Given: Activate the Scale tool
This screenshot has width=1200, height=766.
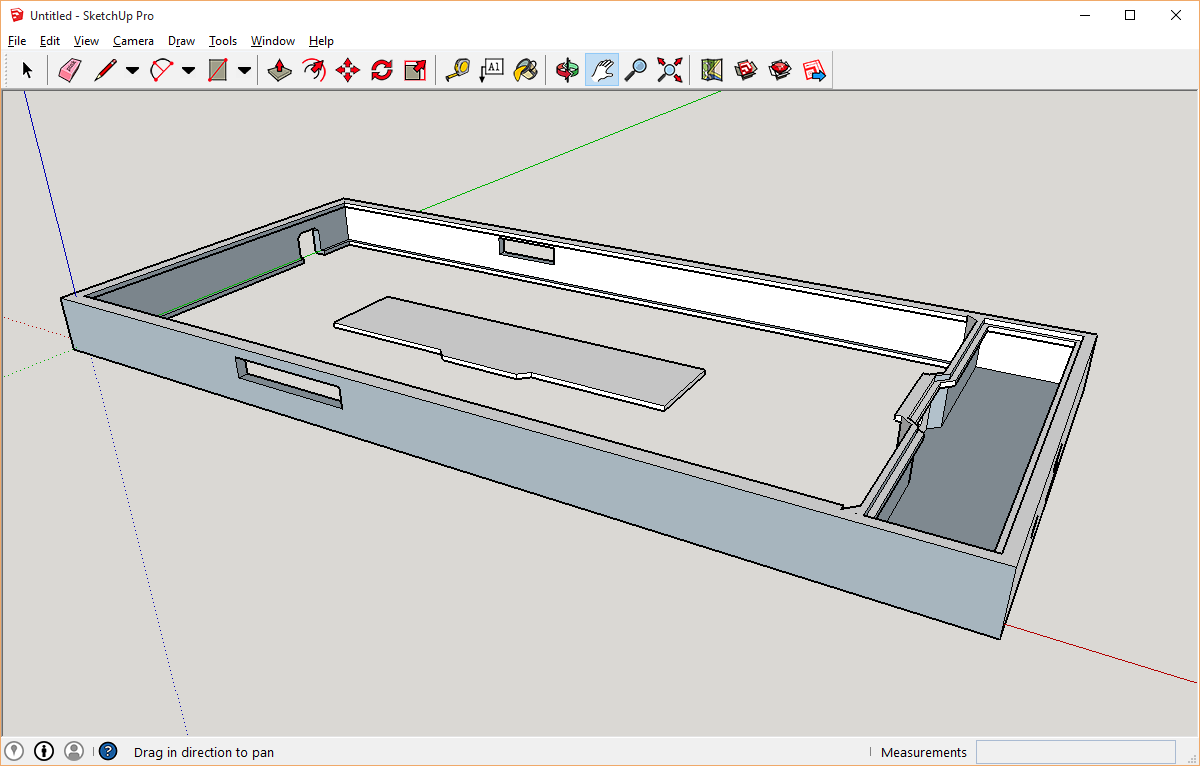Looking at the screenshot, I should point(415,70).
